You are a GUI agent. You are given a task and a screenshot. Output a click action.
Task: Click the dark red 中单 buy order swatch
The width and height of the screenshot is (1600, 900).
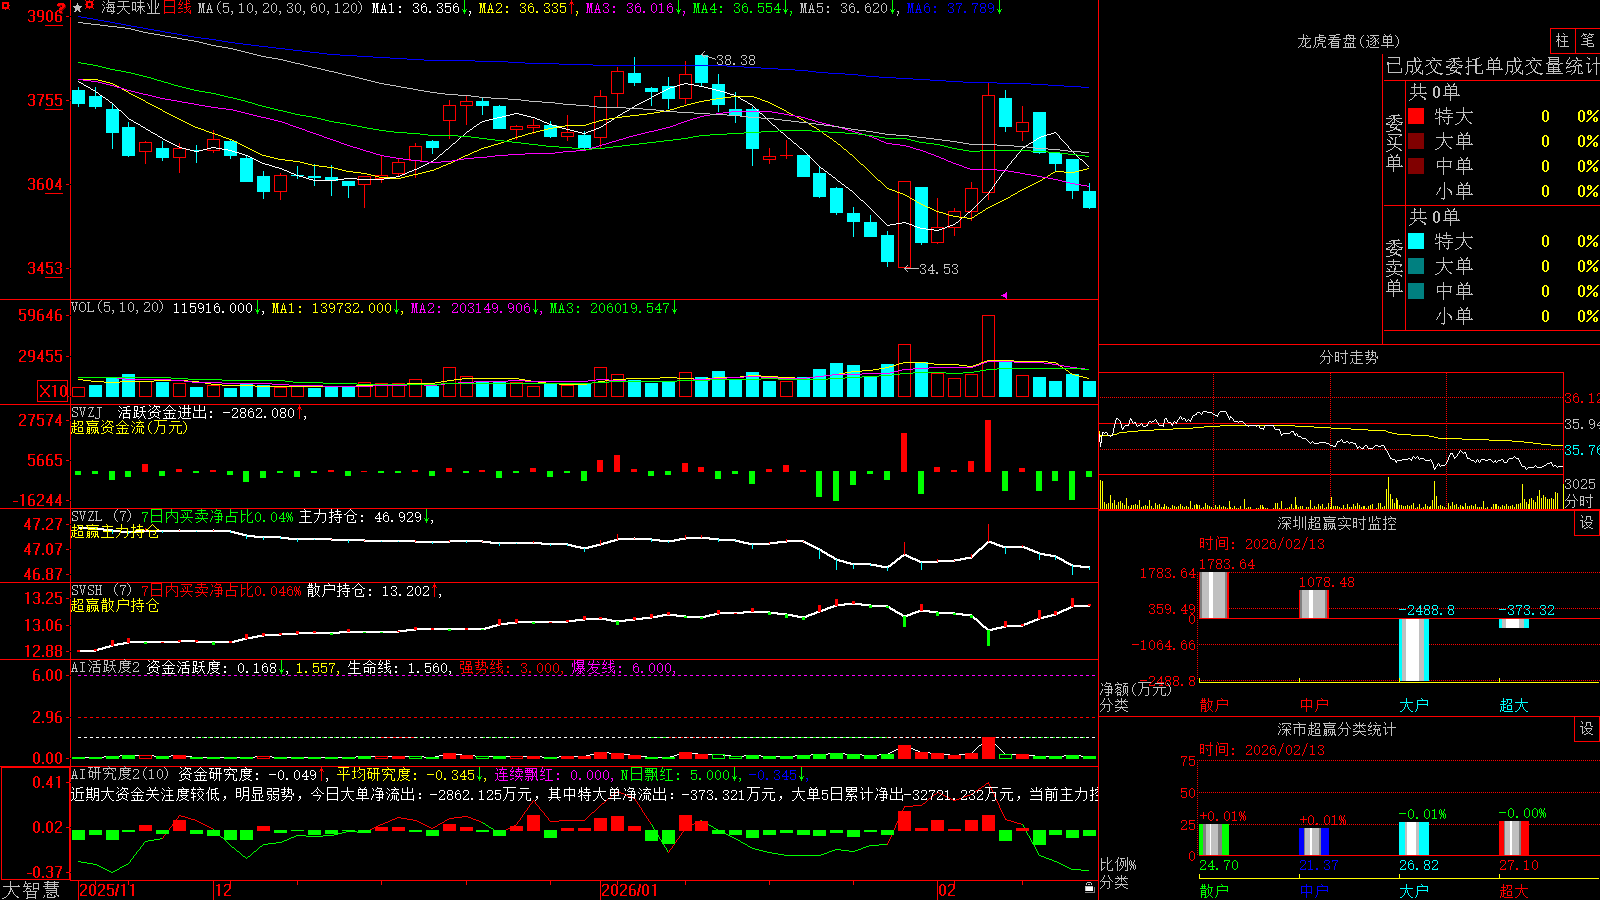[1416, 166]
